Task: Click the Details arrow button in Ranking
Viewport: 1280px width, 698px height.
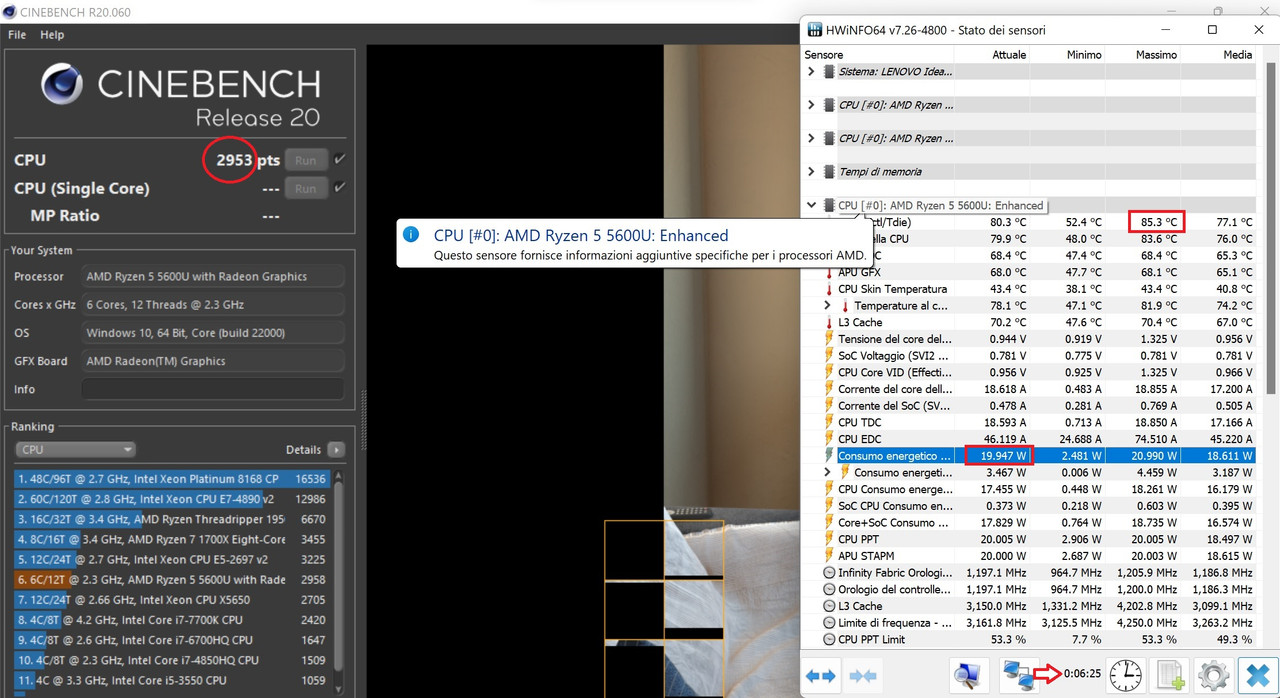Action: pos(336,450)
